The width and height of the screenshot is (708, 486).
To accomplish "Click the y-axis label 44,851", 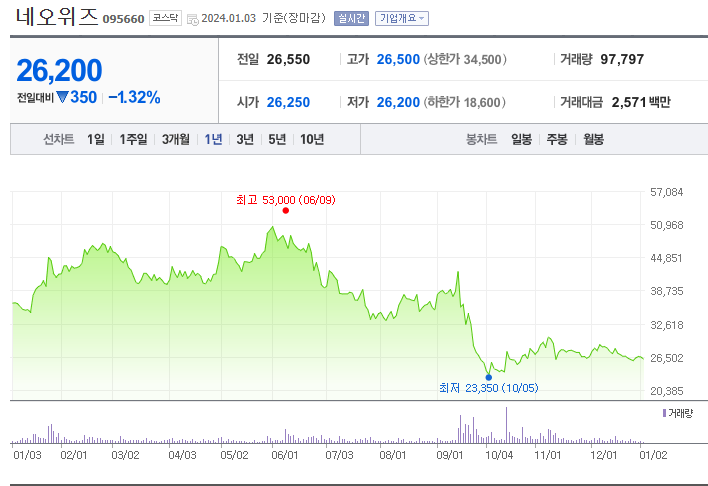I will coord(666,258).
